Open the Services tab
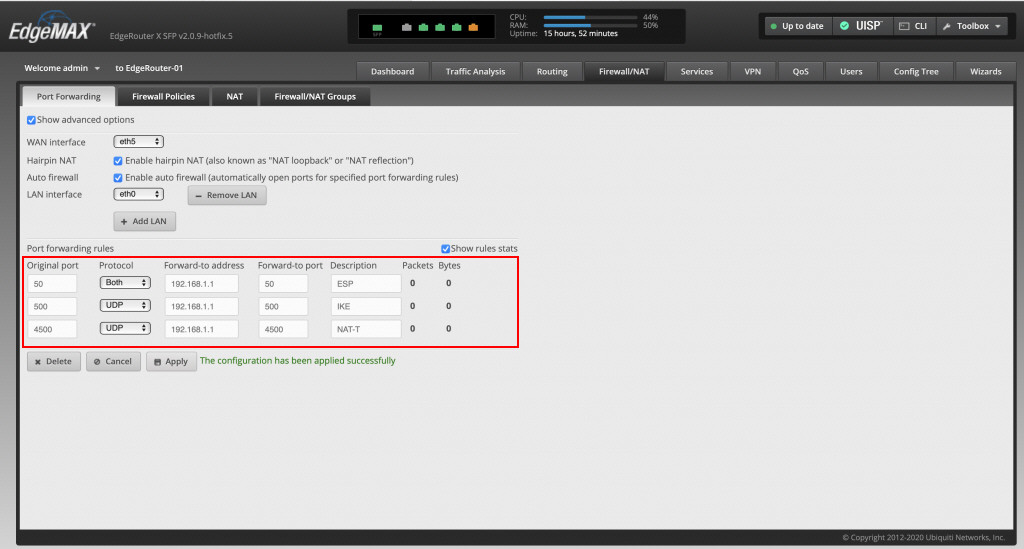Viewport: 1024px width, 549px height. tap(697, 71)
